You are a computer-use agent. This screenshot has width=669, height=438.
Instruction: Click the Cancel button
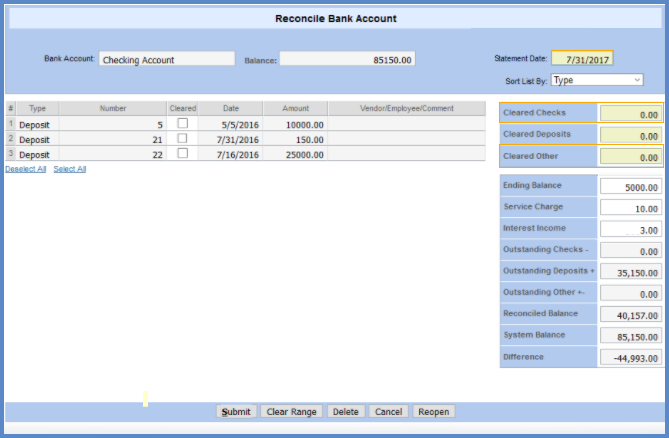[x=388, y=412]
